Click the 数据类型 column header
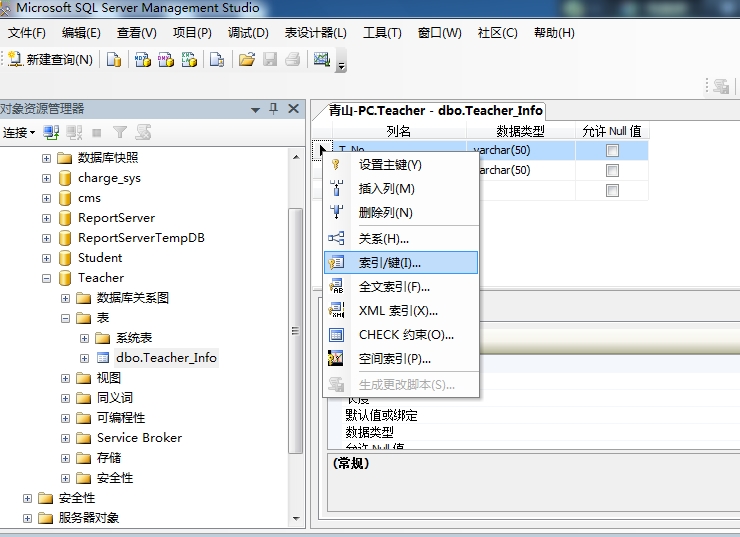Viewport: 740px width, 537px height. point(521,131)
